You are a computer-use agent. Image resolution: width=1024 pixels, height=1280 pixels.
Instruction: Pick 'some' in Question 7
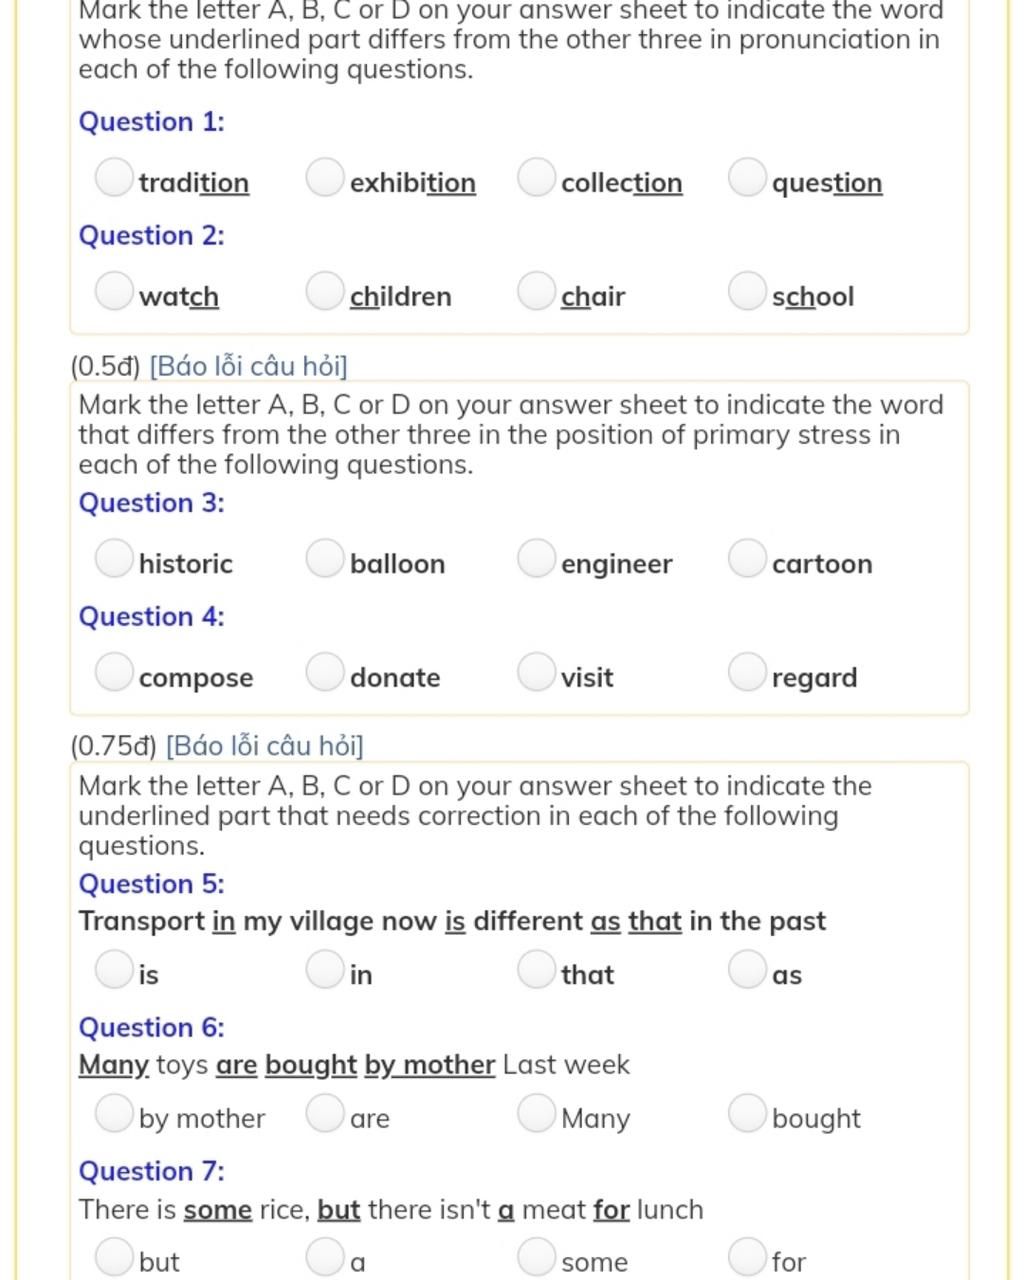click(x=536, y=1257)
